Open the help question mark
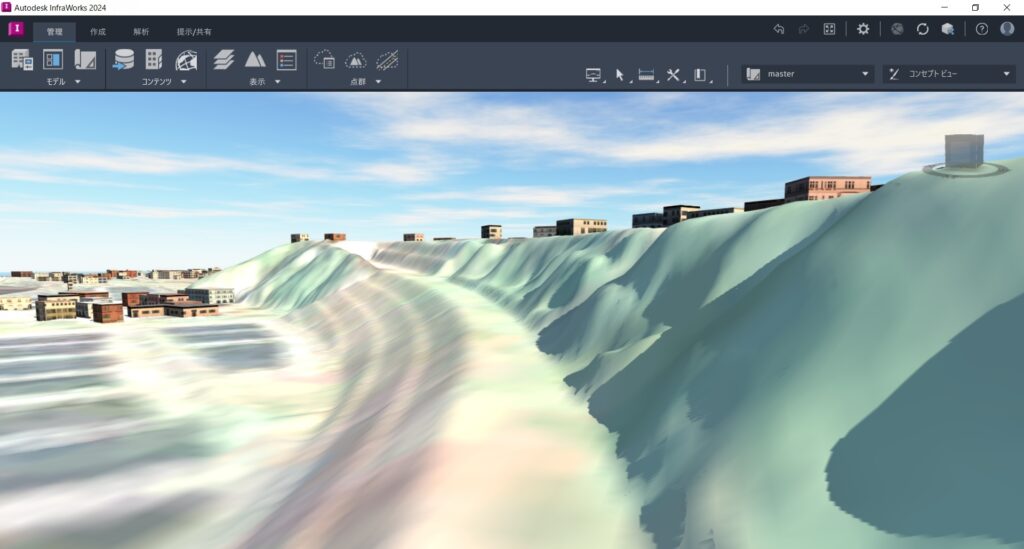 982,29
